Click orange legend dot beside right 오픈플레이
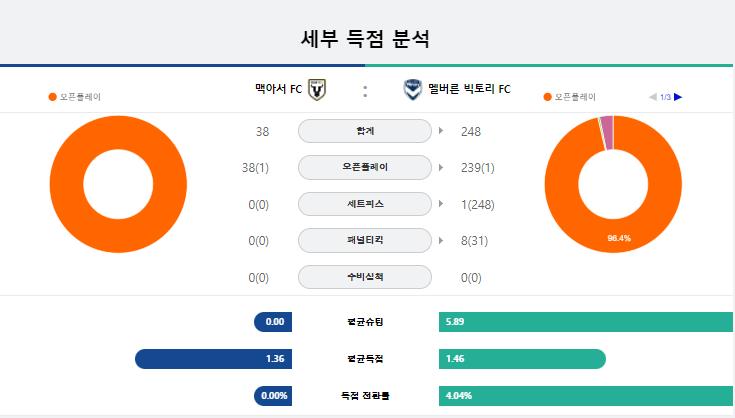This screenshot has width=735, height=418. point(548,97)
